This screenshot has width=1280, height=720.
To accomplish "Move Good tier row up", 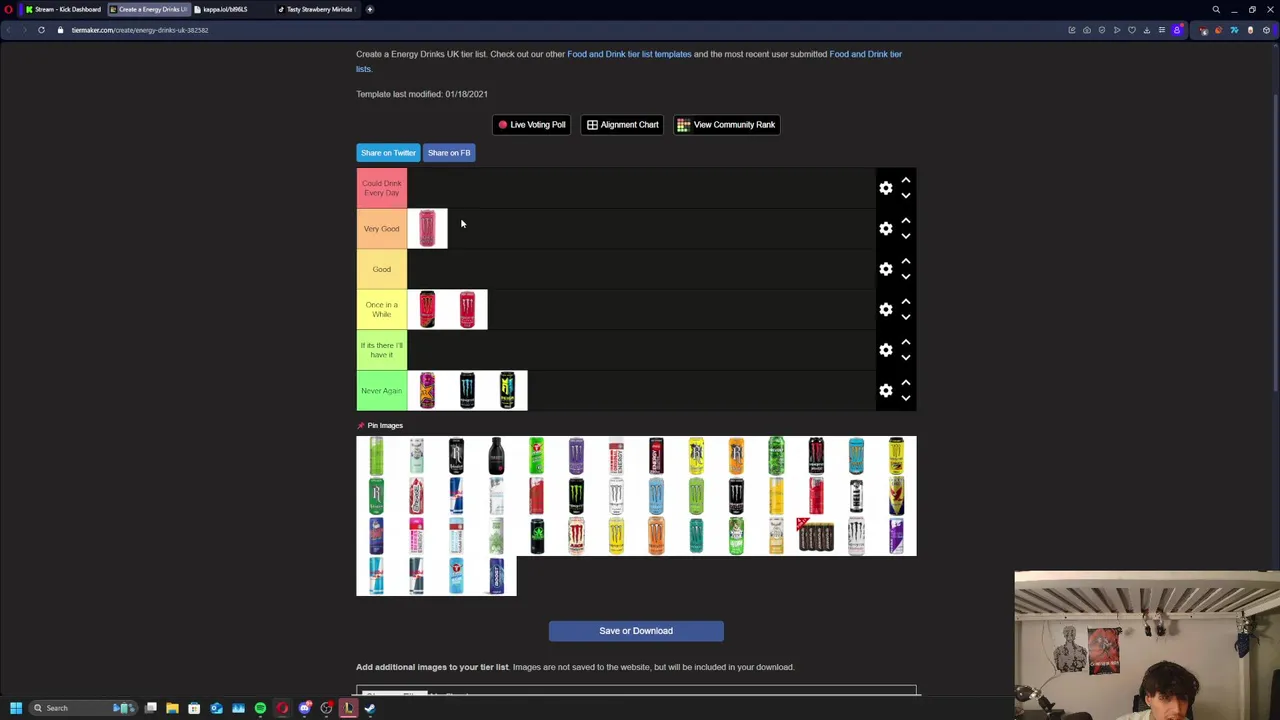I will tap(906, 261).
